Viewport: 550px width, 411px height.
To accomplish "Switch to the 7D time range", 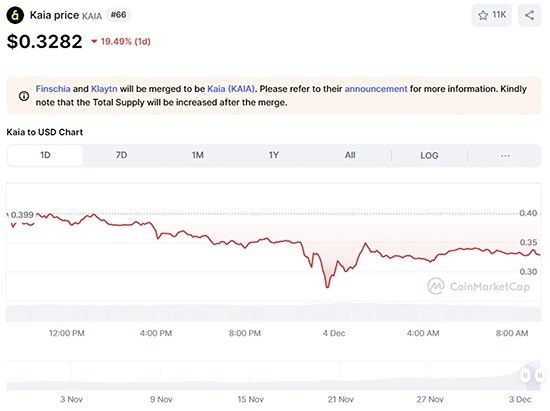I will [x=121, y=155].
